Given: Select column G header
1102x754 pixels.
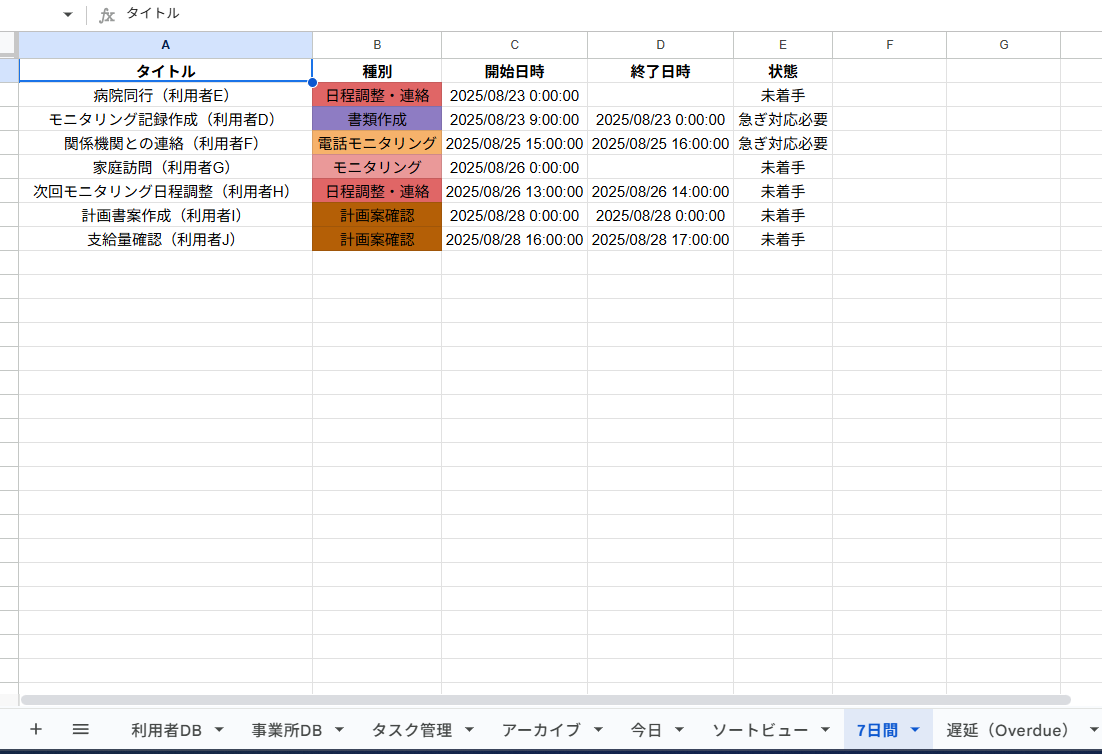Looking at the screenshot, I should pyautogui.click(x=1004, y=45).
